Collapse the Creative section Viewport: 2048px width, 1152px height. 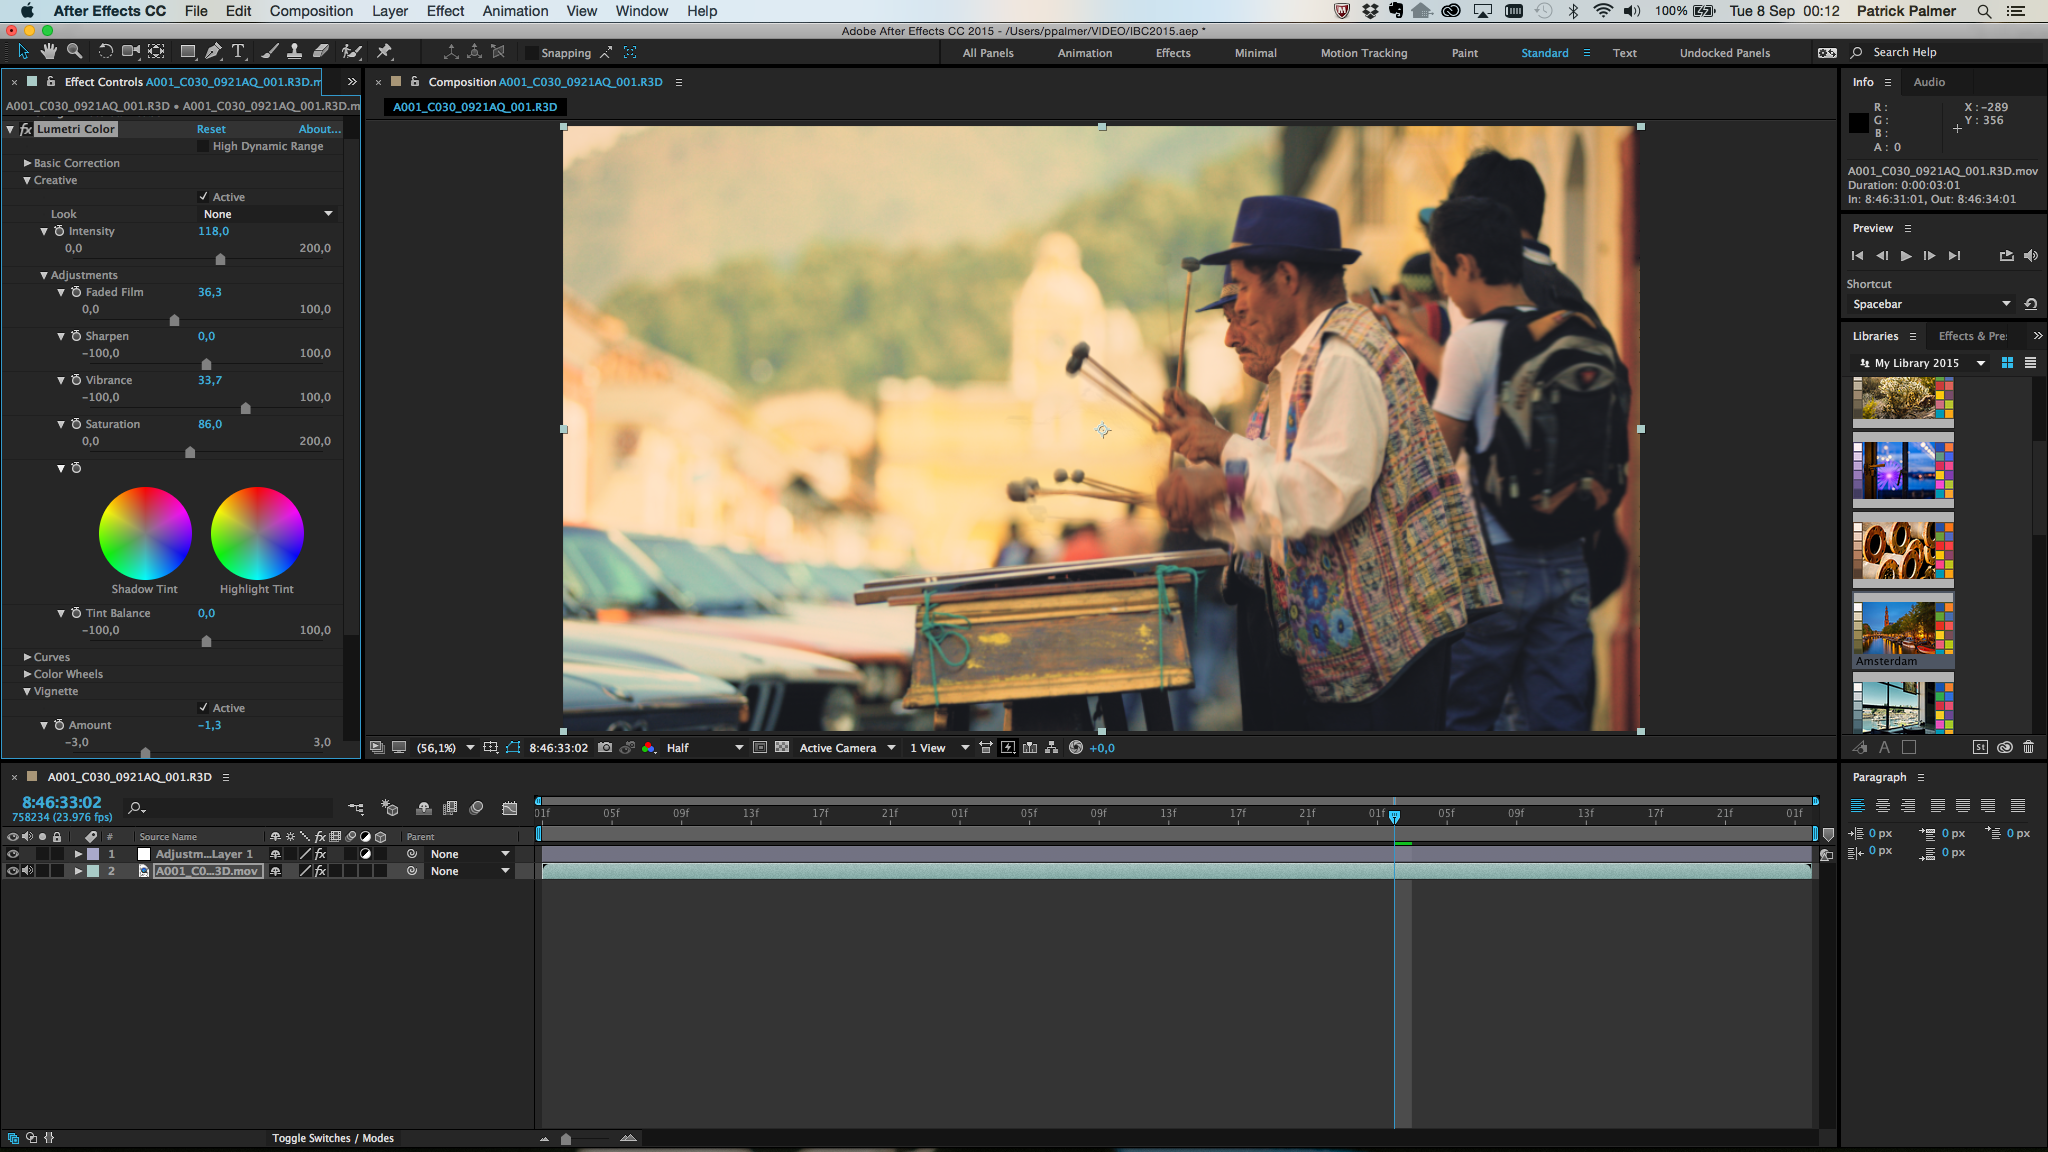tap(28, 180)
